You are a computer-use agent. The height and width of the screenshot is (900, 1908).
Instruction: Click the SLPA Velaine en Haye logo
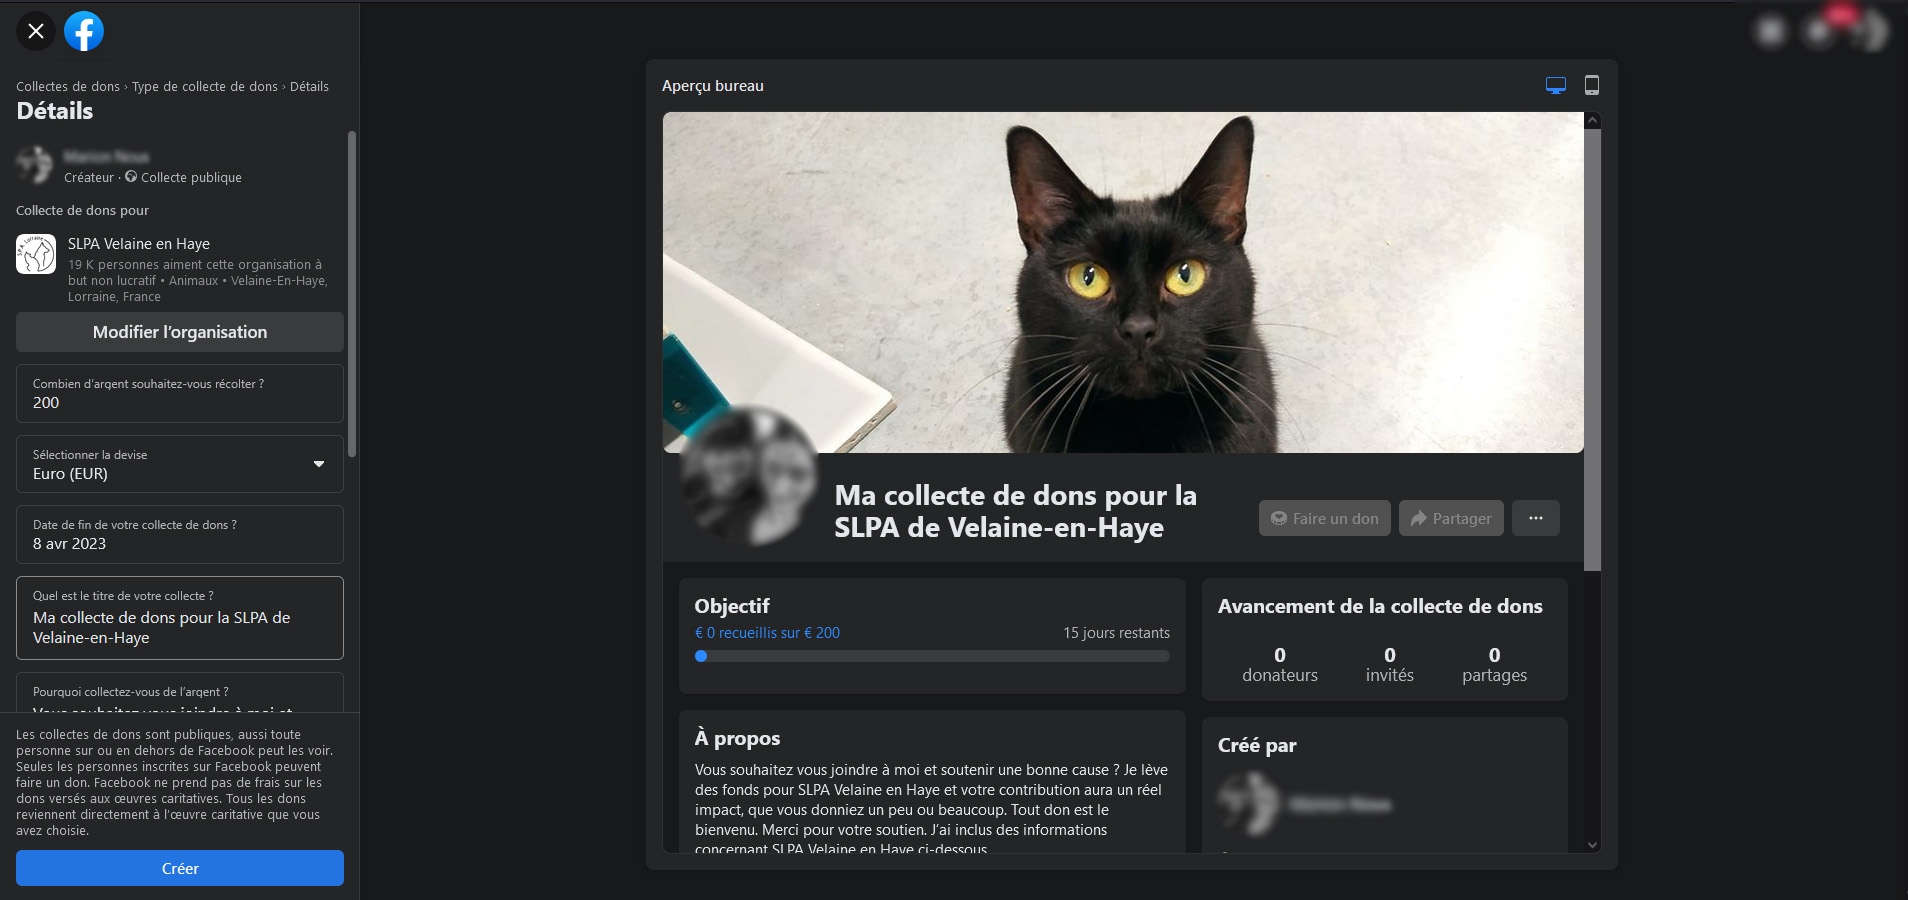pos(36,254)
